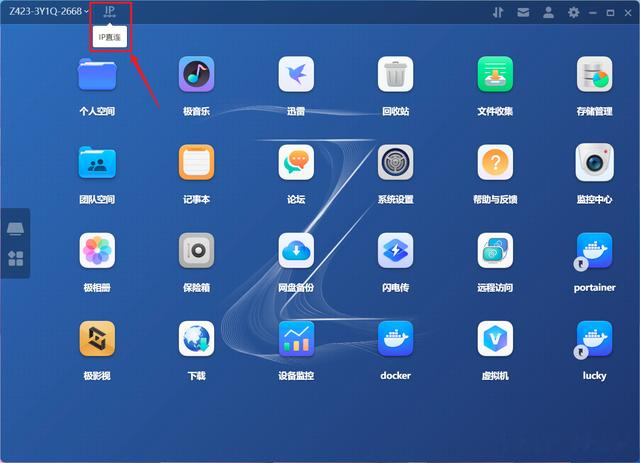Open 设备监控 device monitor
Screen dimensions: 640x463
tap(296, 338)
